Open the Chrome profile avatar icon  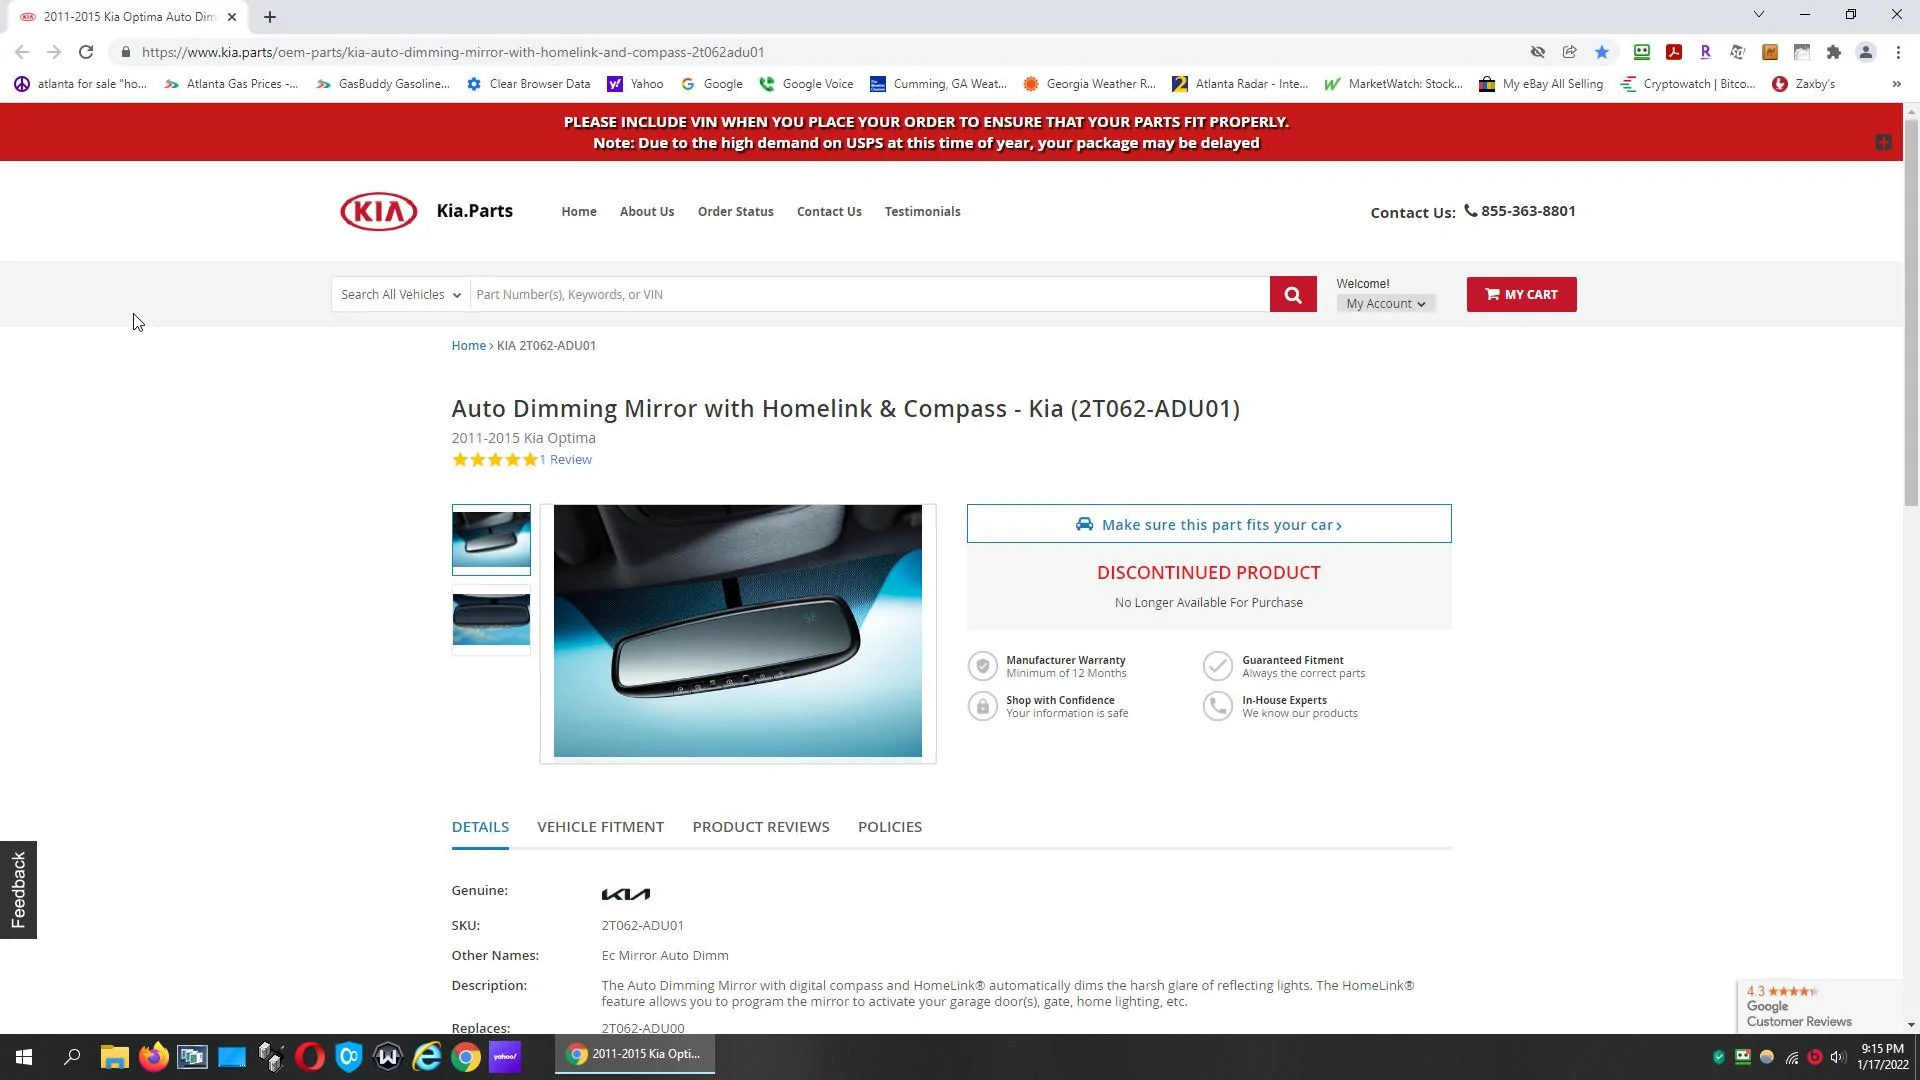coord(1866,52)
